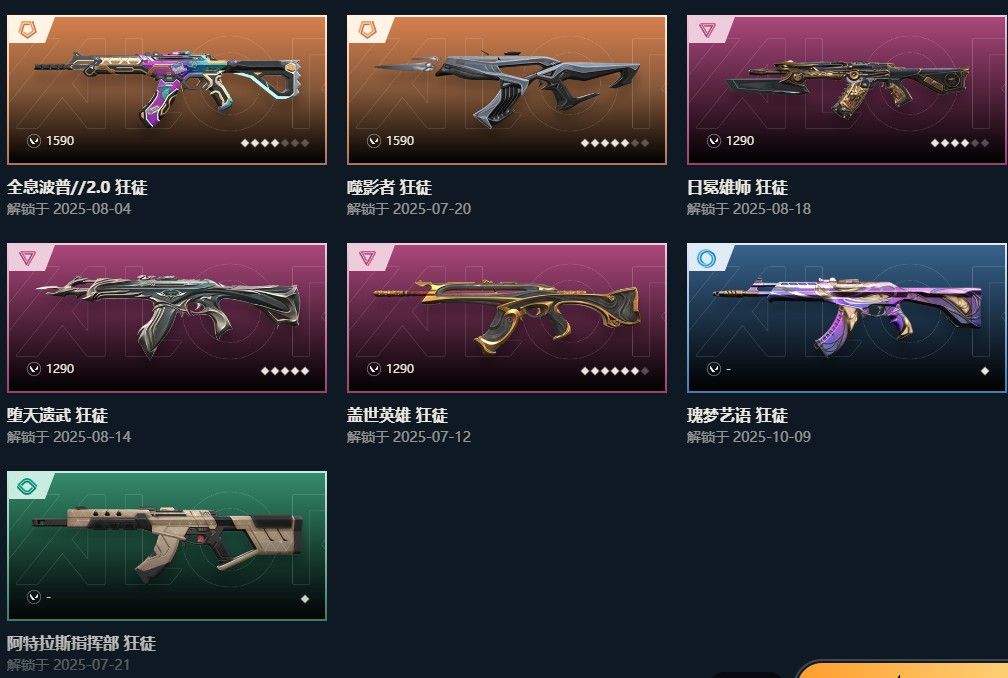Click the 阿特拉斯指挥部 狂徒 title text
Image resolution: width=1008 pixels, height=678 pixels.
point(82,643)
